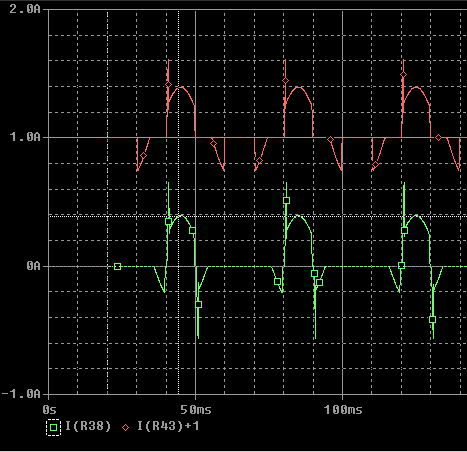Click the 1.0A y-axis label
Viewport: 467px width, 452px height.
click(25, 137)
